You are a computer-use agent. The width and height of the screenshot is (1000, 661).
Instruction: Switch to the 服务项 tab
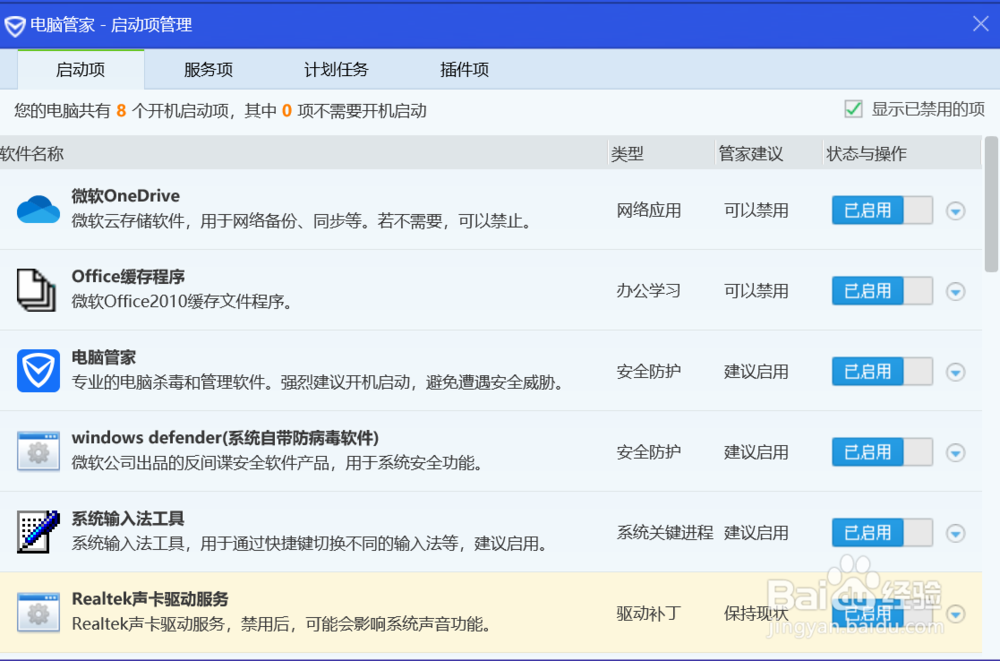click(x=209, y=70)
